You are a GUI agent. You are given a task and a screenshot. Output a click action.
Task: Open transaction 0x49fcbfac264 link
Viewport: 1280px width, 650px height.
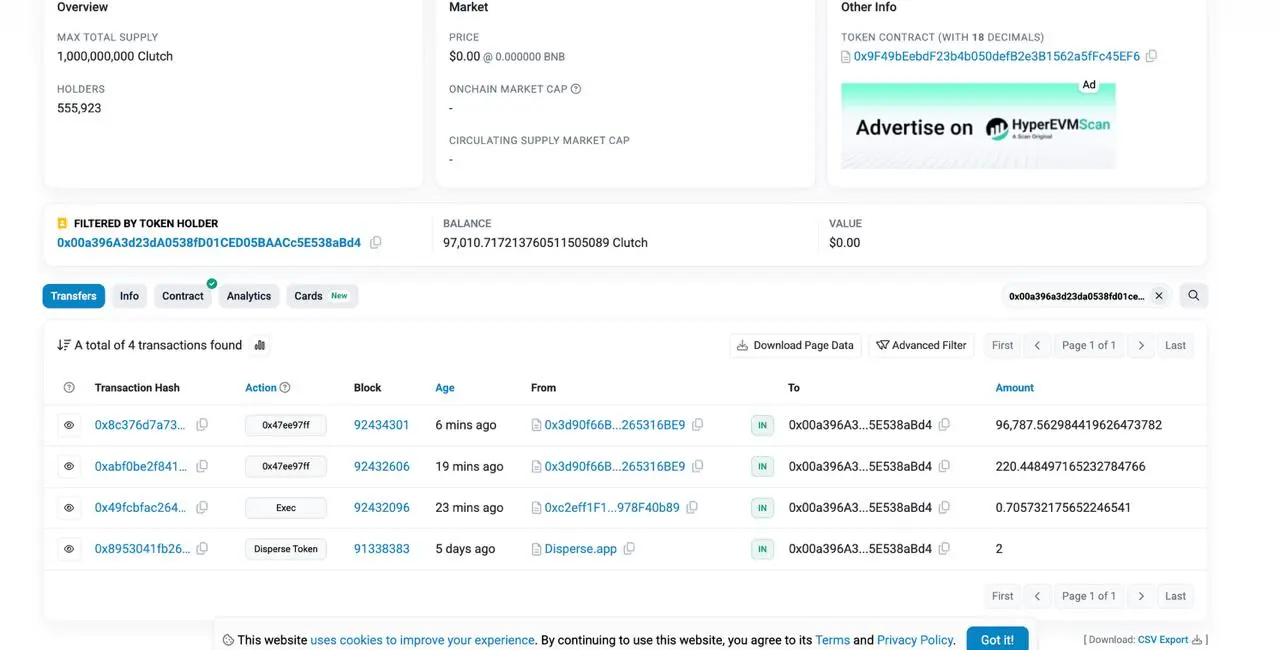tap(140, 508)
